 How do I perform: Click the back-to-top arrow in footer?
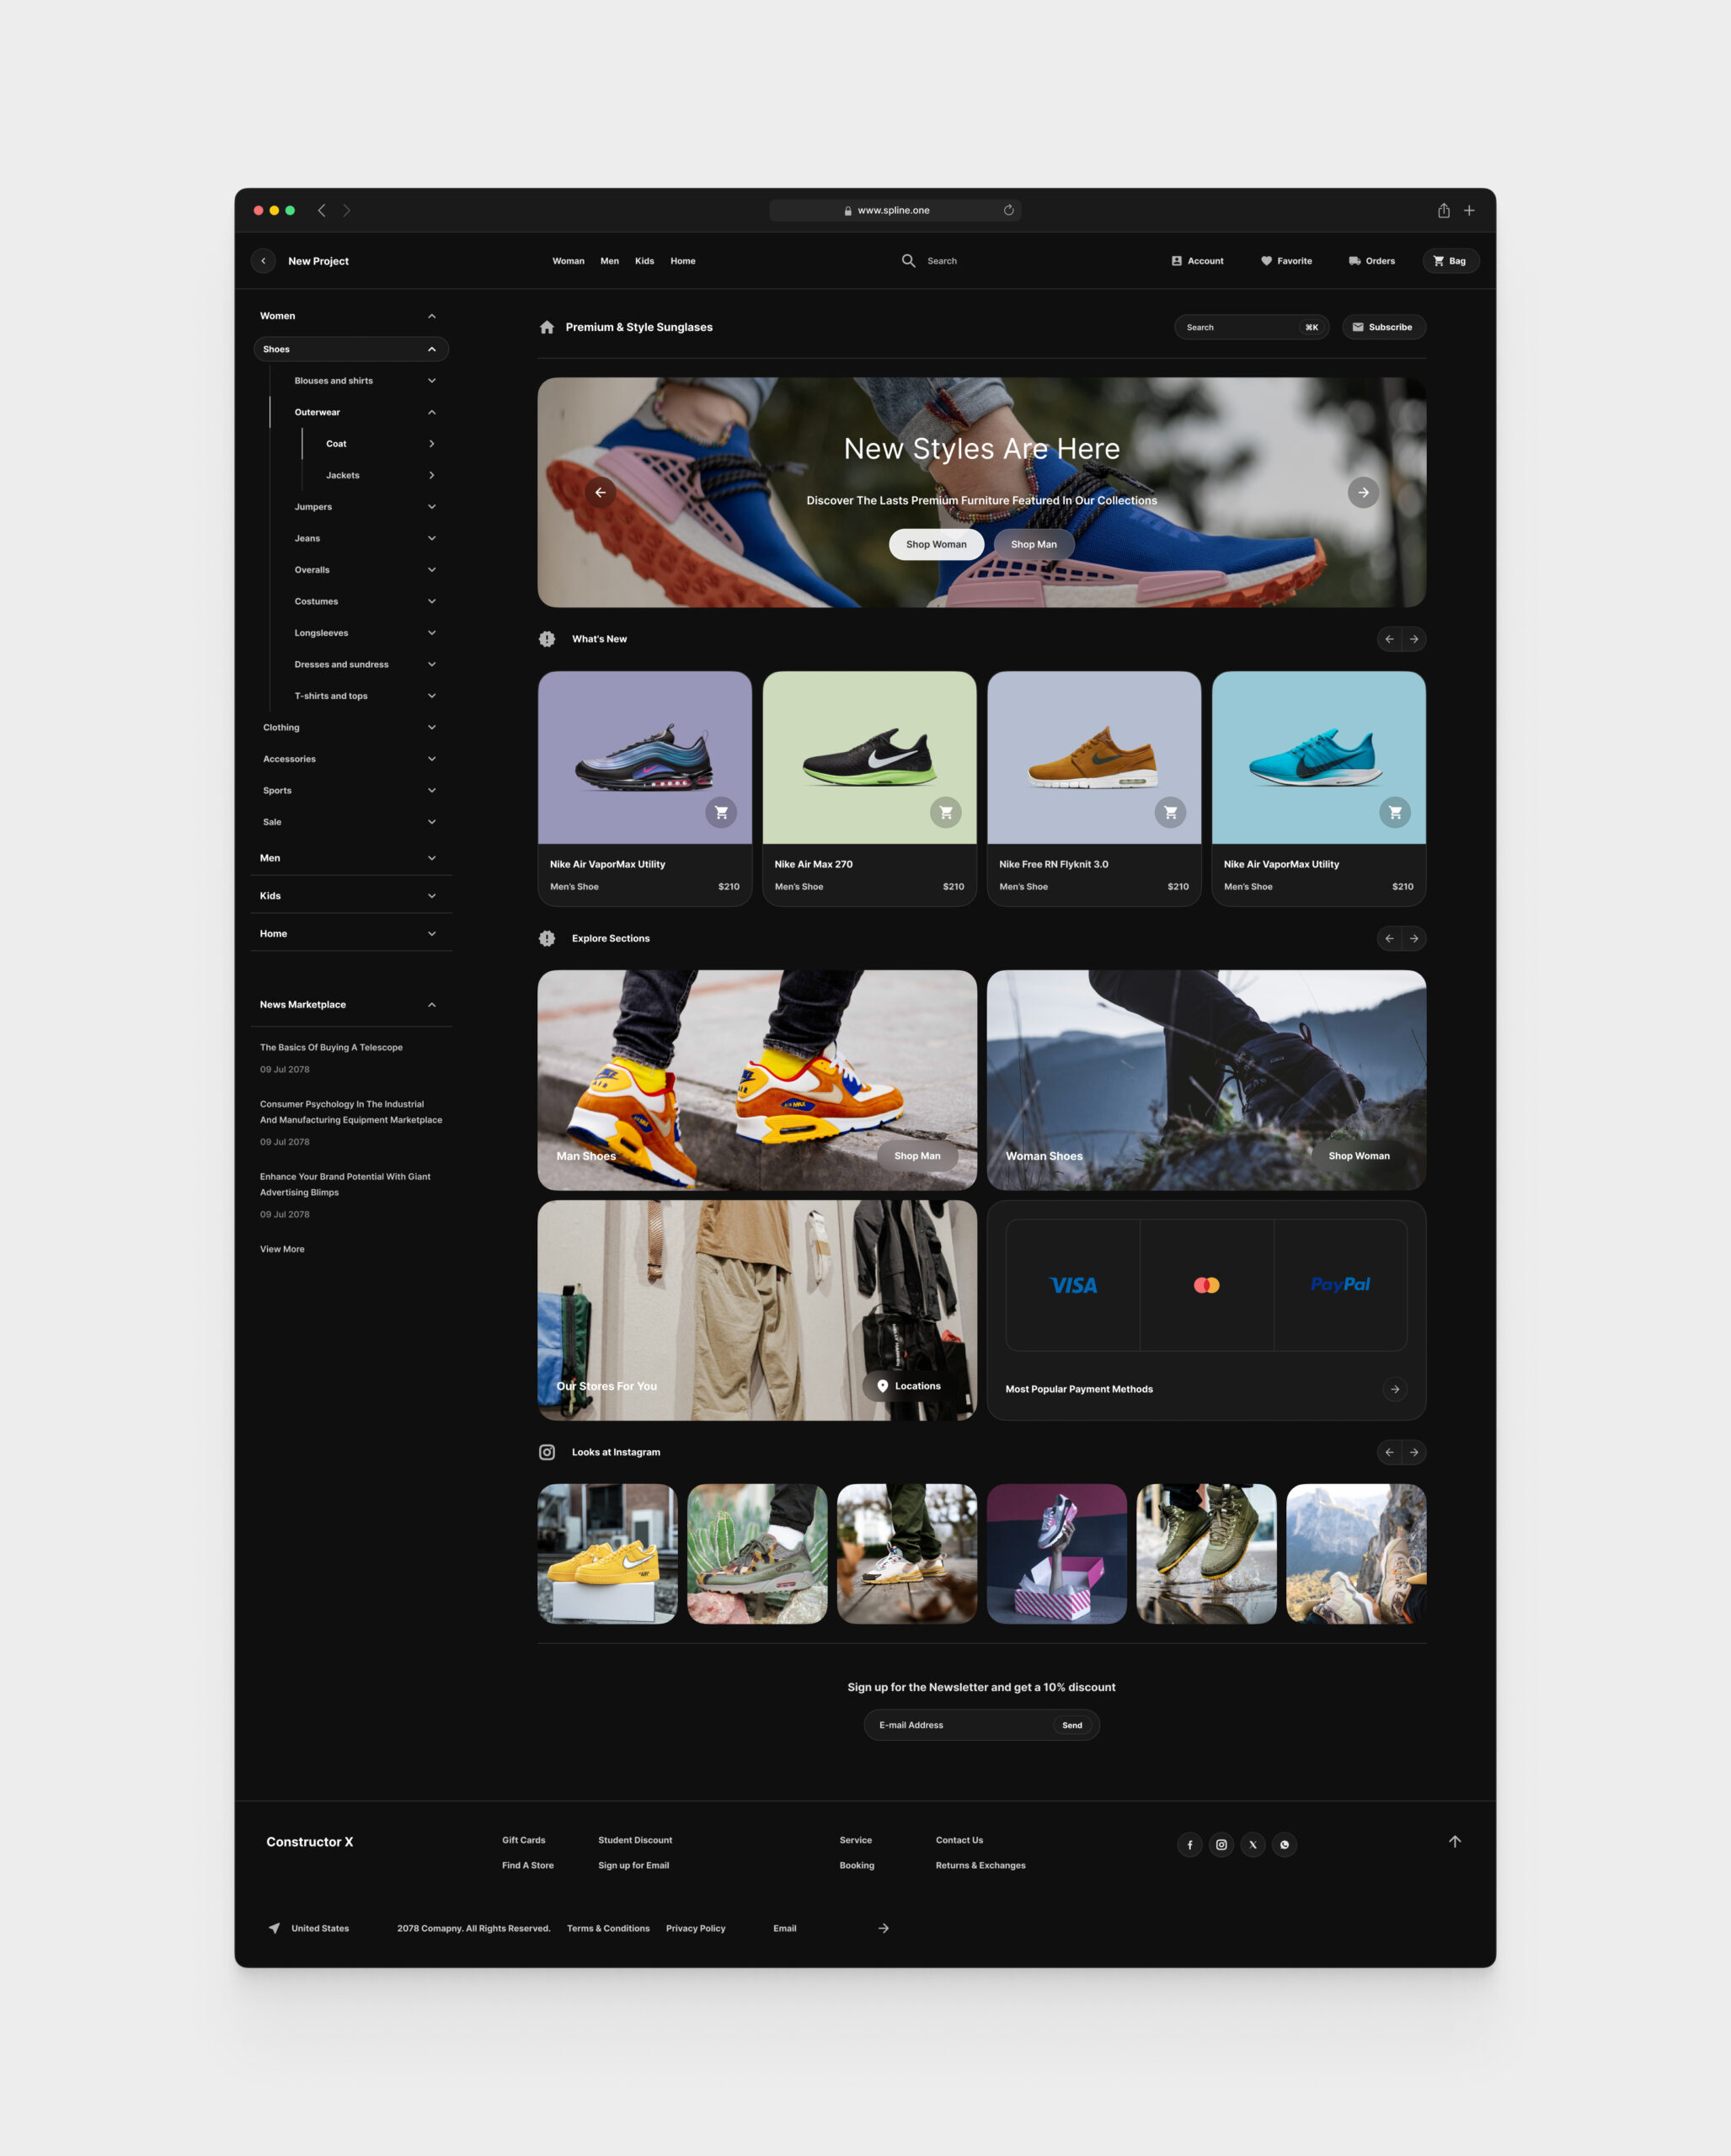(x=1455, y=1842)
